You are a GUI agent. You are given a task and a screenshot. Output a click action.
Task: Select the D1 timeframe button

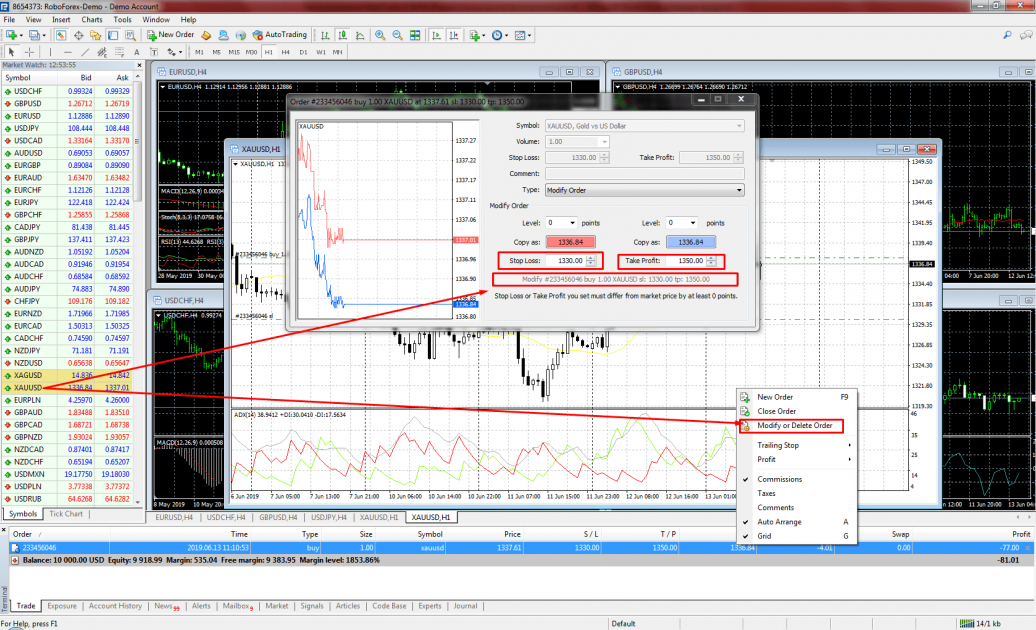click(x=303, y=52)
